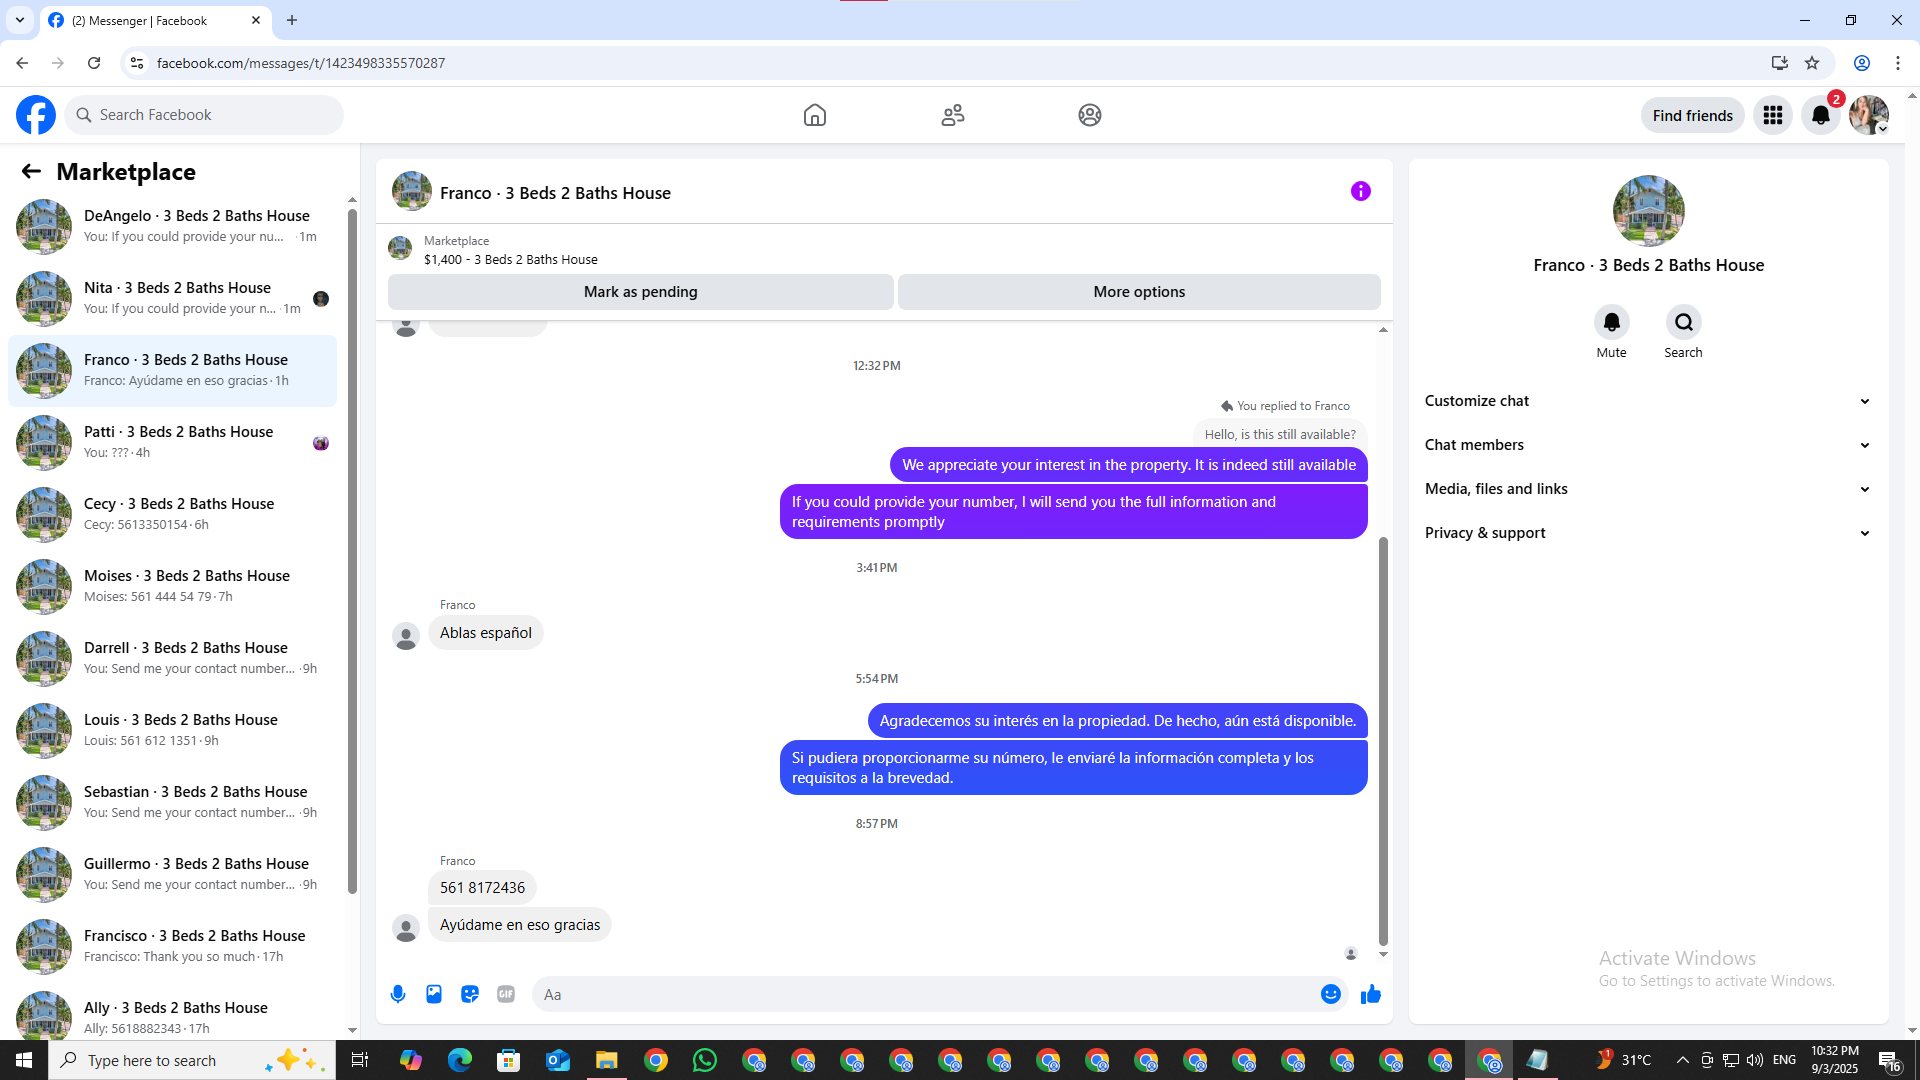This screenshot has width=1920, height=1080.
Task: Open a new browser tab
Action: pyautogui.click(x=292, y=20)
